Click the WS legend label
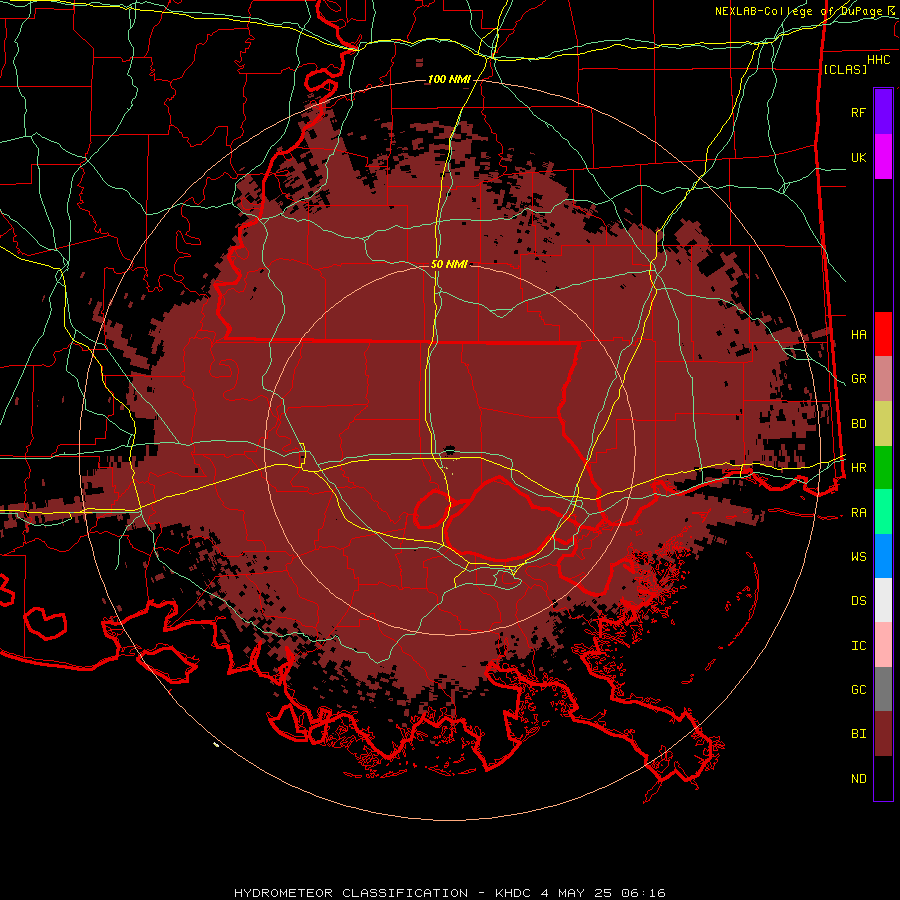 click(x=859, y=557)
